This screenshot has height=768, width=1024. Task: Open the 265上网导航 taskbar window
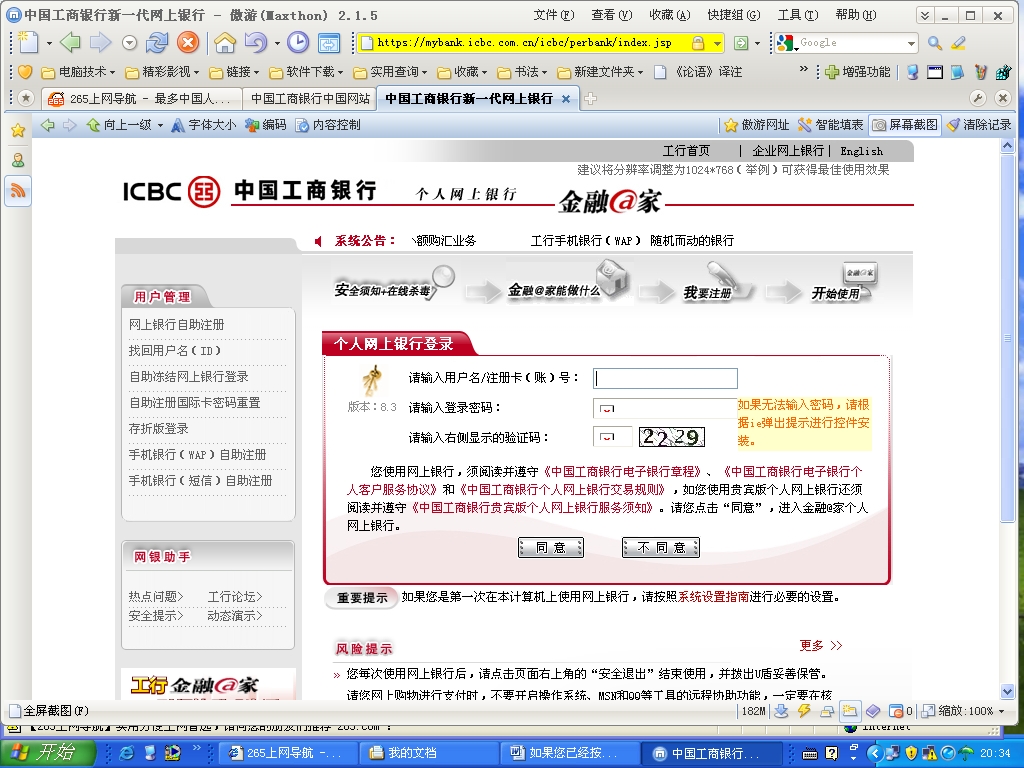pyautogui.click(x=287, y=753)
